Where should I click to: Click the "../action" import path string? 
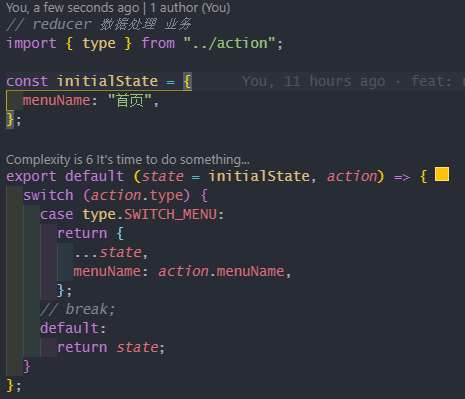click(229, 43)
